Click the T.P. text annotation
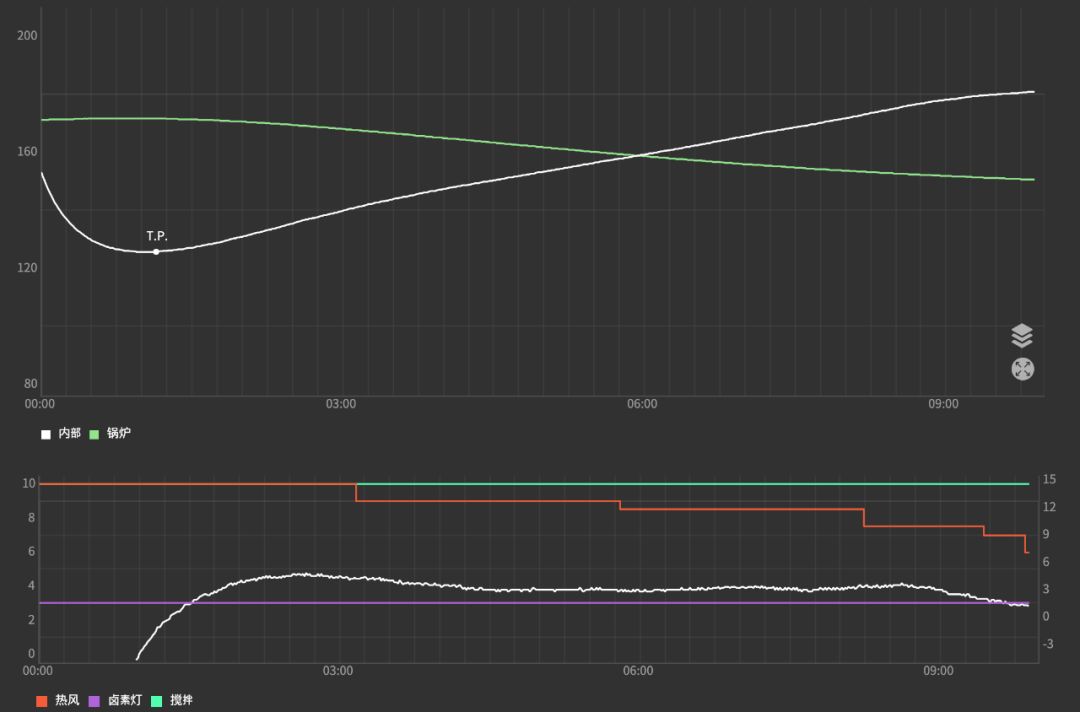1080x712 pixels. click(157, 236)
